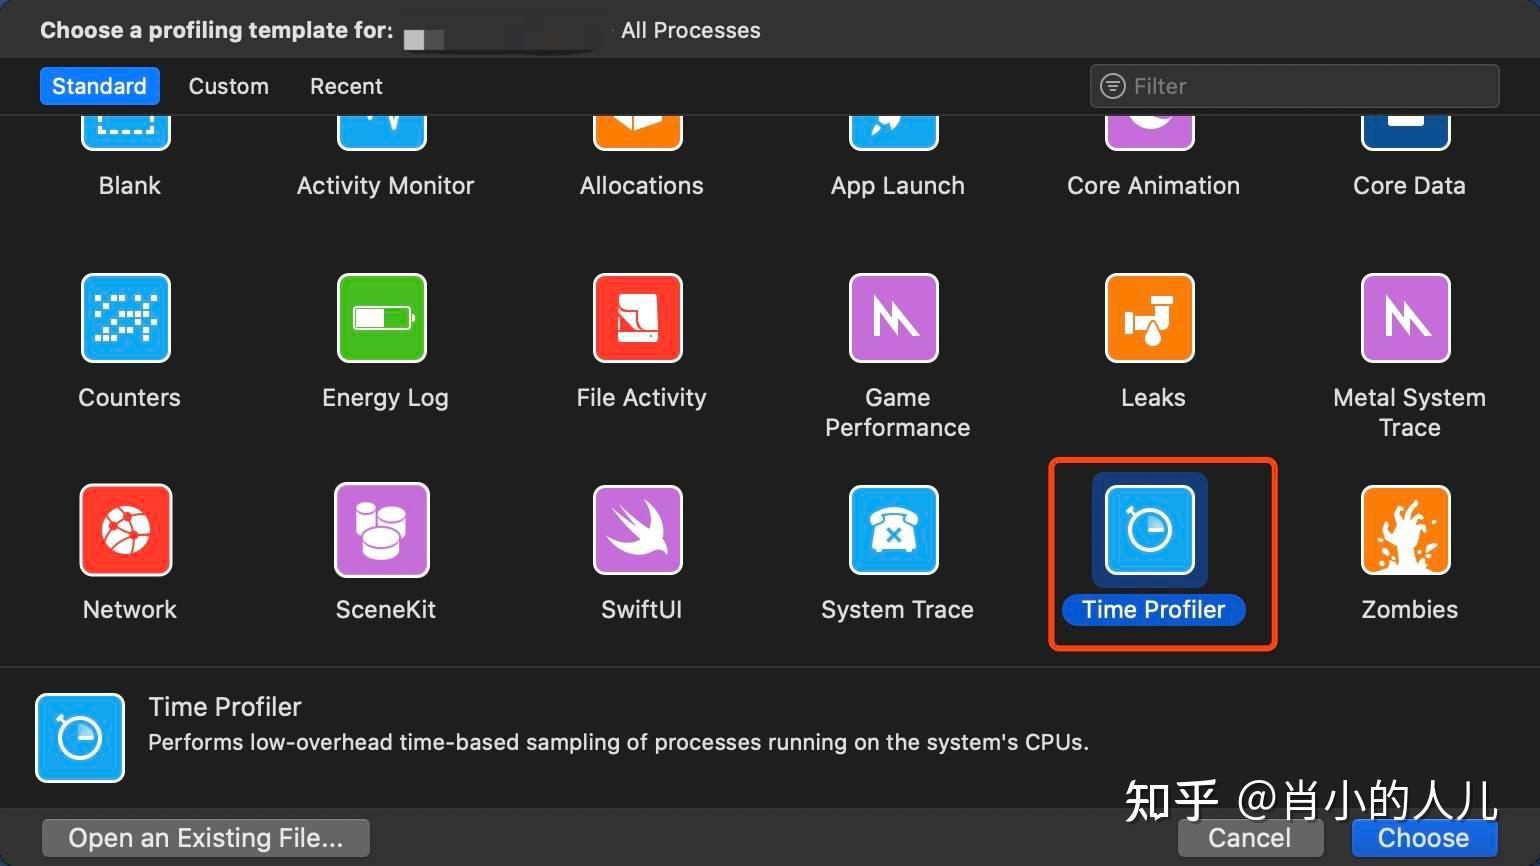The height and width of the screenshot is (866, 1540).
Task: Click the Core Animation label
Action: [1153, 186]
